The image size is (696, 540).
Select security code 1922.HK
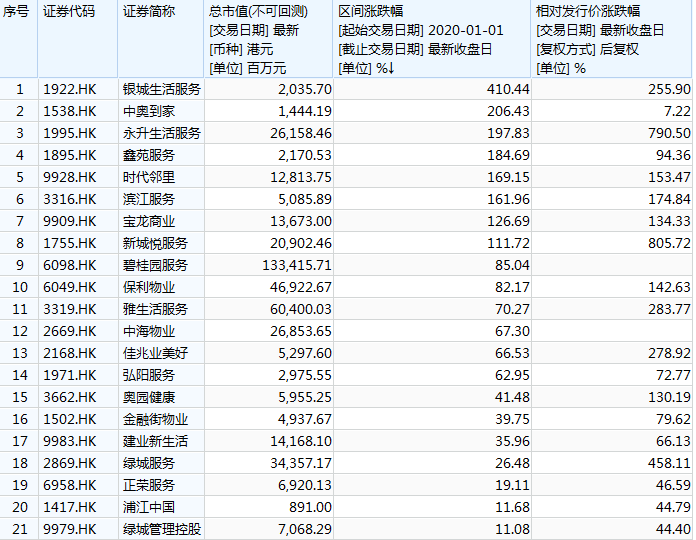(70, 89)
